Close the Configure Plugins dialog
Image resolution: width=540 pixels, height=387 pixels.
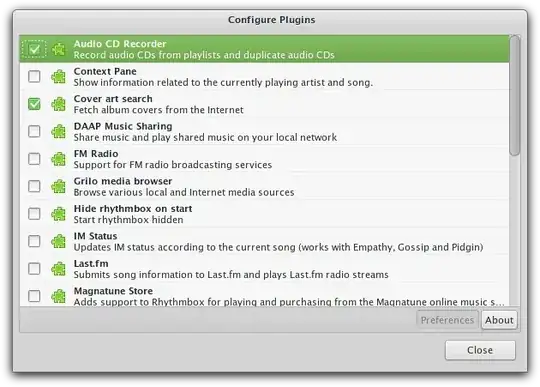480,350
